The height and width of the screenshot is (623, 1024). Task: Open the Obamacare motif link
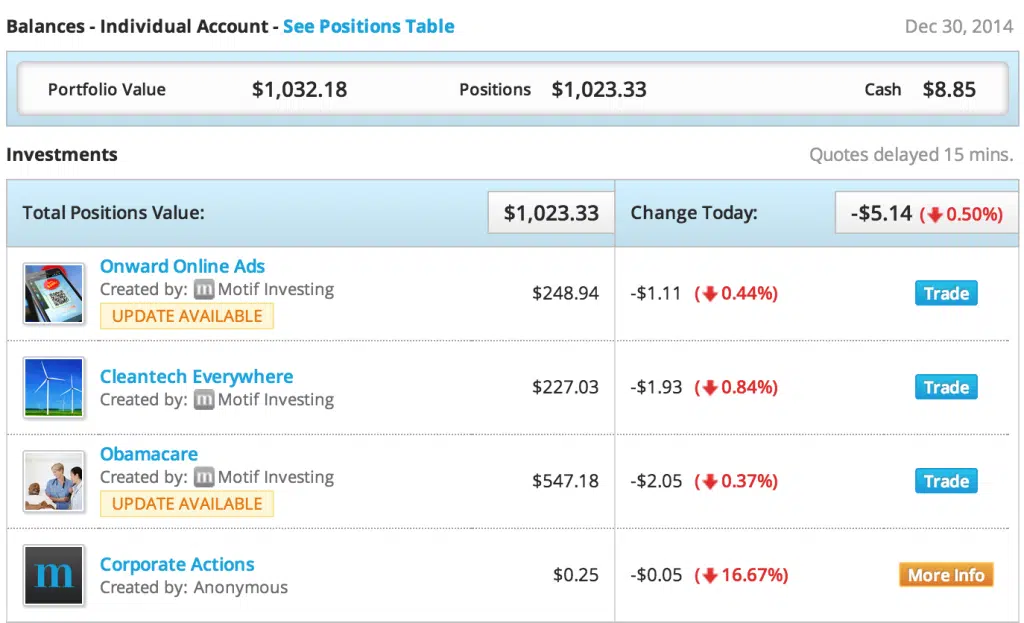(x=149, y=454)
